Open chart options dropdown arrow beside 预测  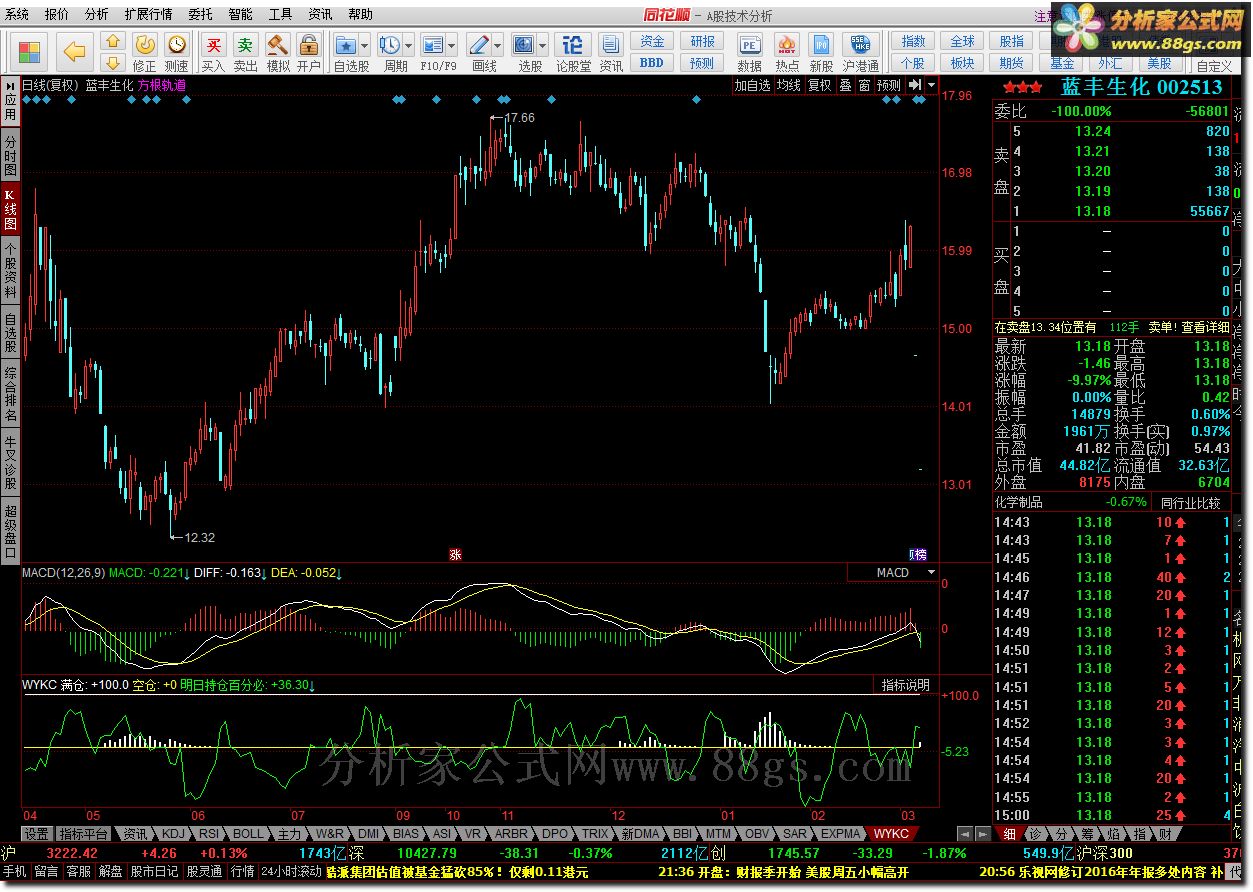click(932, 86)
